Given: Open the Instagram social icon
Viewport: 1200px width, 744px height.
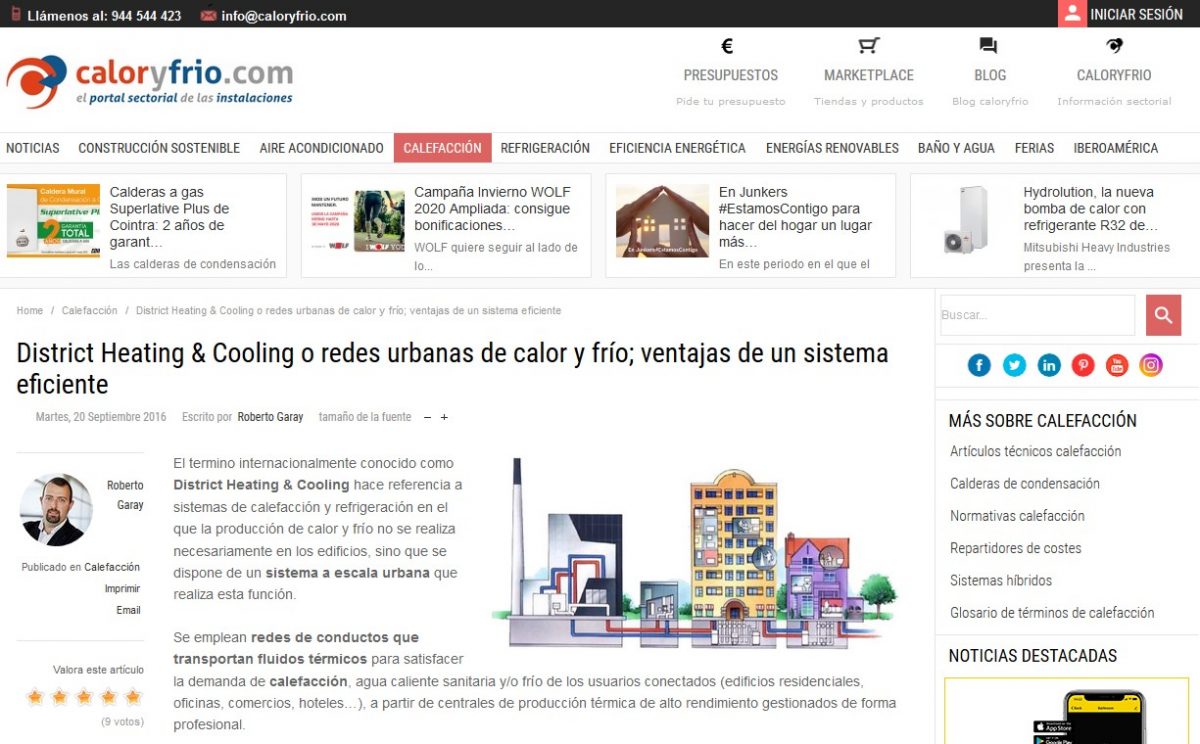Looking at the screenshot, I should point(1151,365).
